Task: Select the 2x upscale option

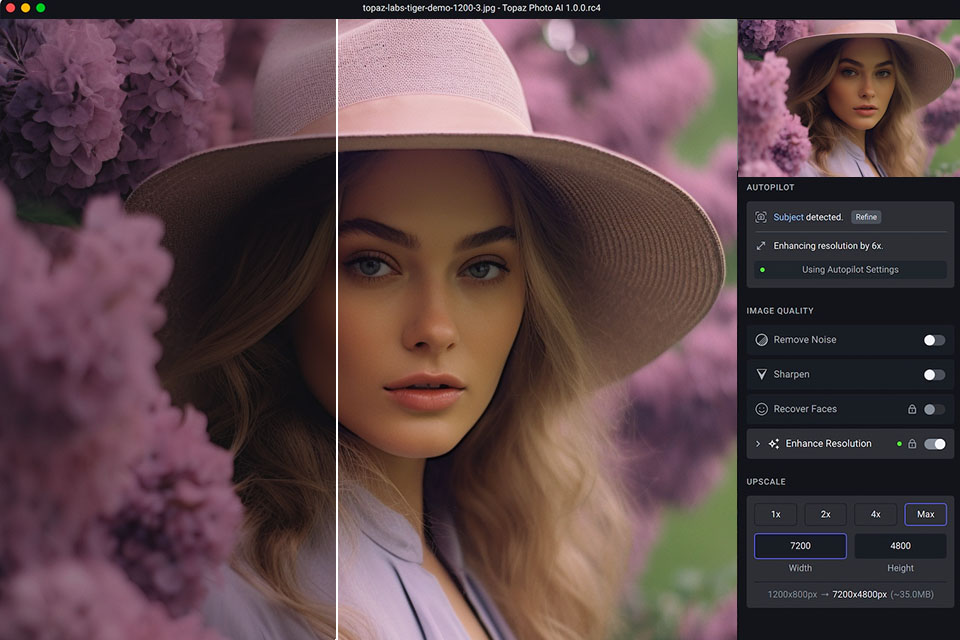Action: click(x=826, y=514)
